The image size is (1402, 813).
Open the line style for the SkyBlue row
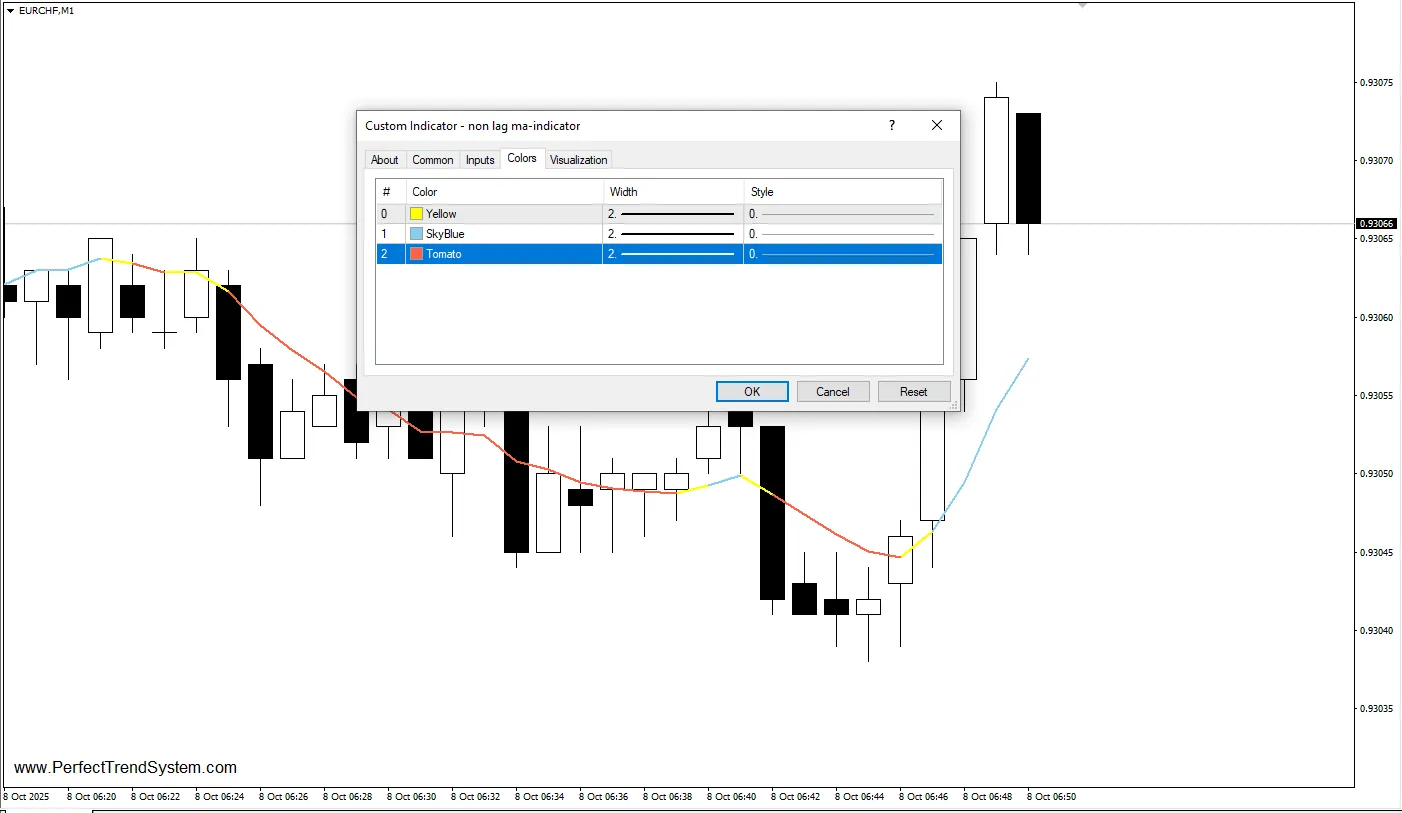click(x=843, y=234)
